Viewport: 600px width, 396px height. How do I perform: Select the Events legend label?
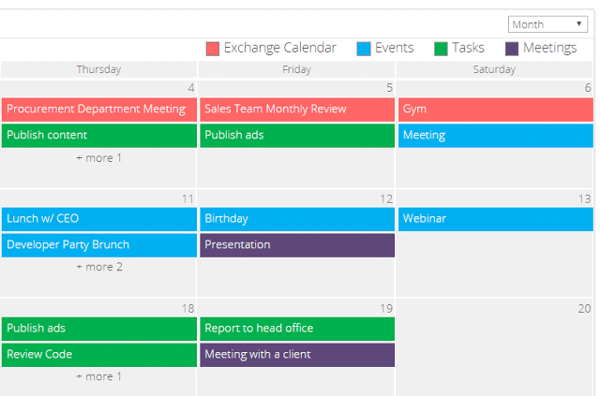[x=394, y=48]
